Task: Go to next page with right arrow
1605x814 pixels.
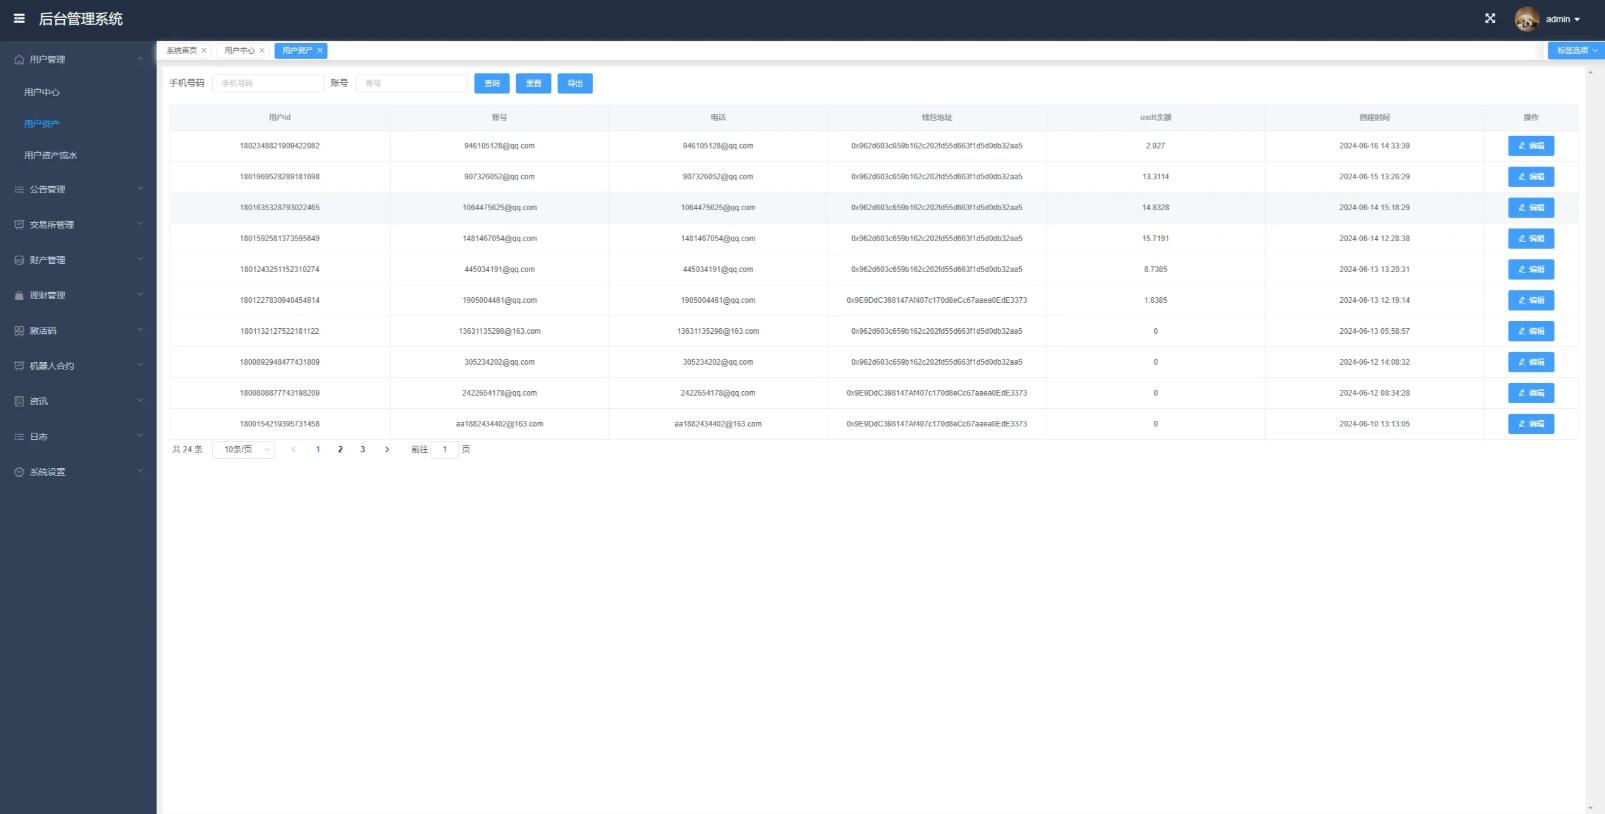Action: (x=387, y=450)
